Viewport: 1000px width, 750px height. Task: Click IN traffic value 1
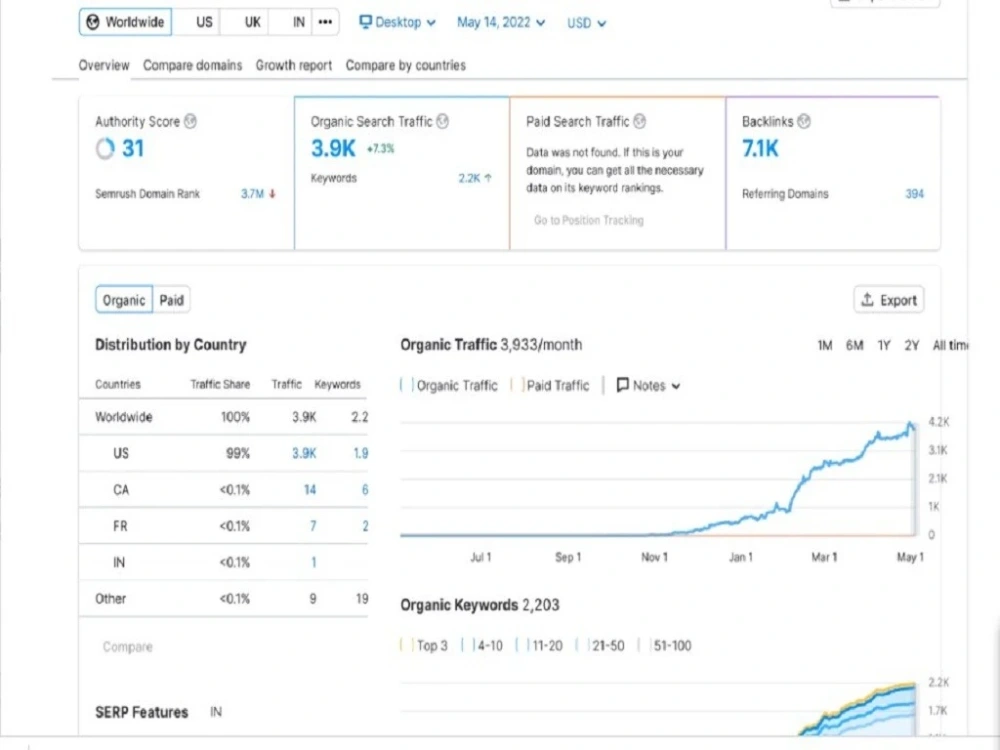point(314,562)
